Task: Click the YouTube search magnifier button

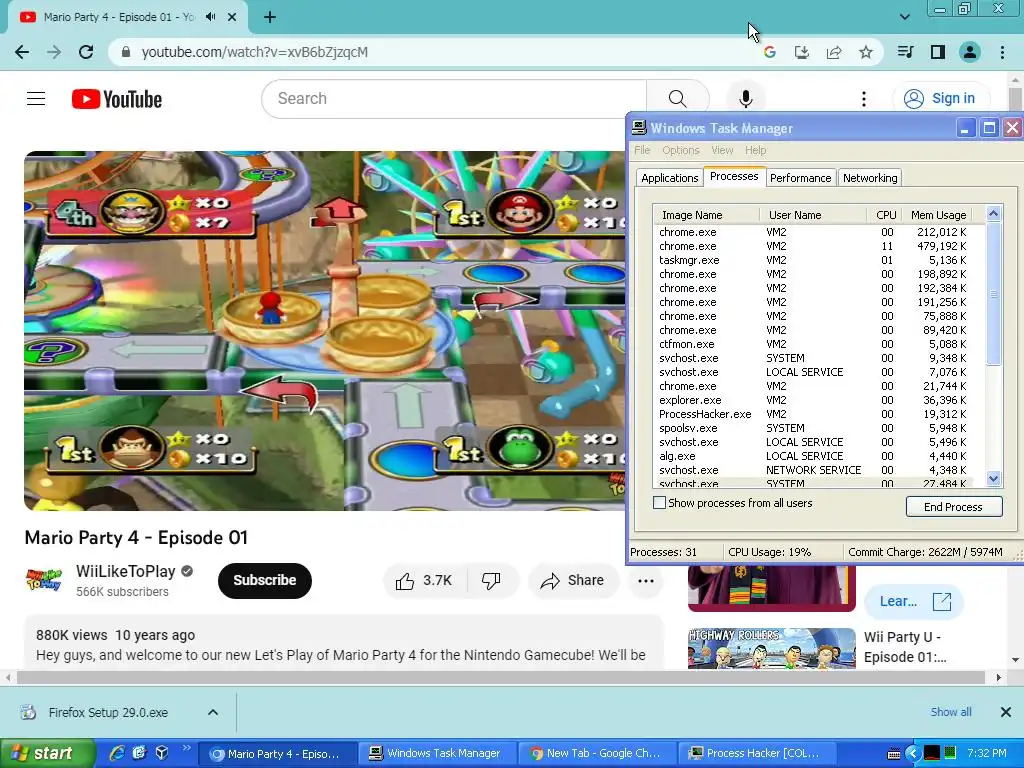Action: coord(678,99)
